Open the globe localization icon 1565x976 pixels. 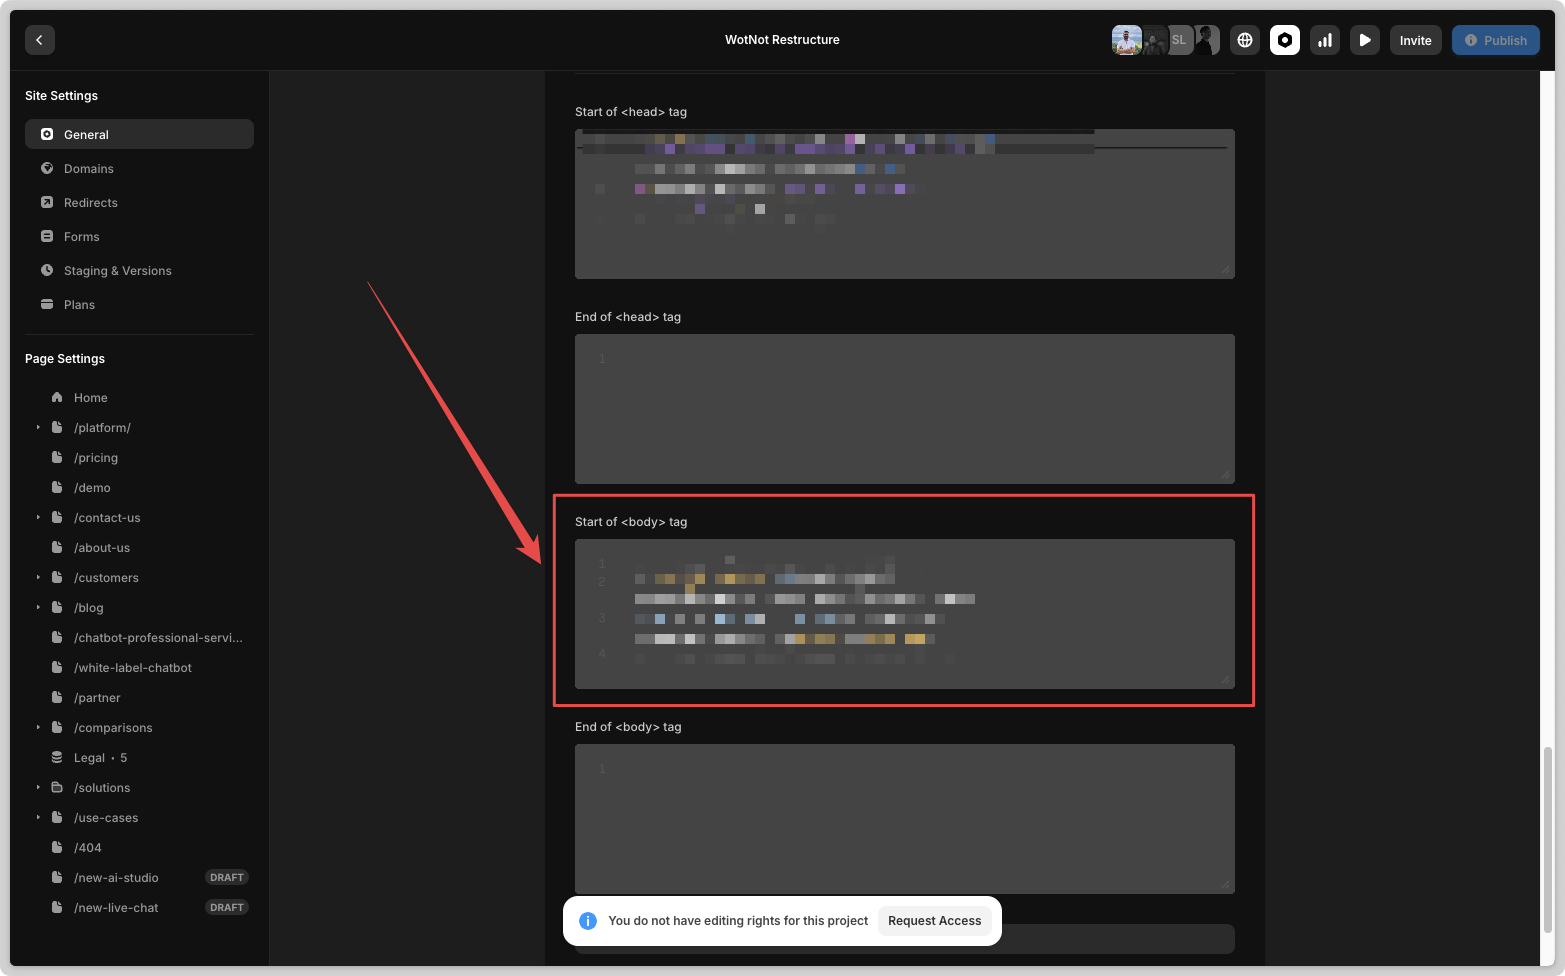(x=1245, y=40)
